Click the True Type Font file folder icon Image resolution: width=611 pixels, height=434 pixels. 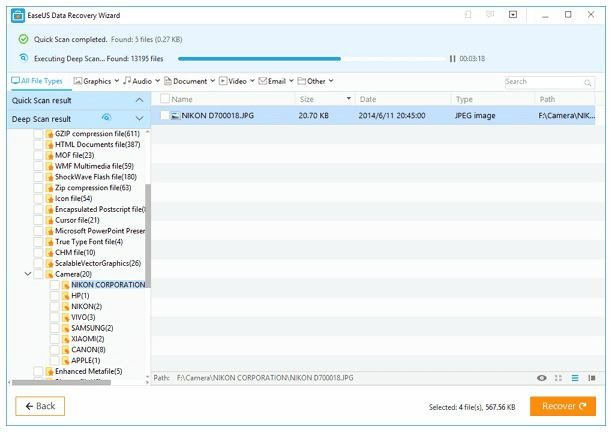[49, 242]
